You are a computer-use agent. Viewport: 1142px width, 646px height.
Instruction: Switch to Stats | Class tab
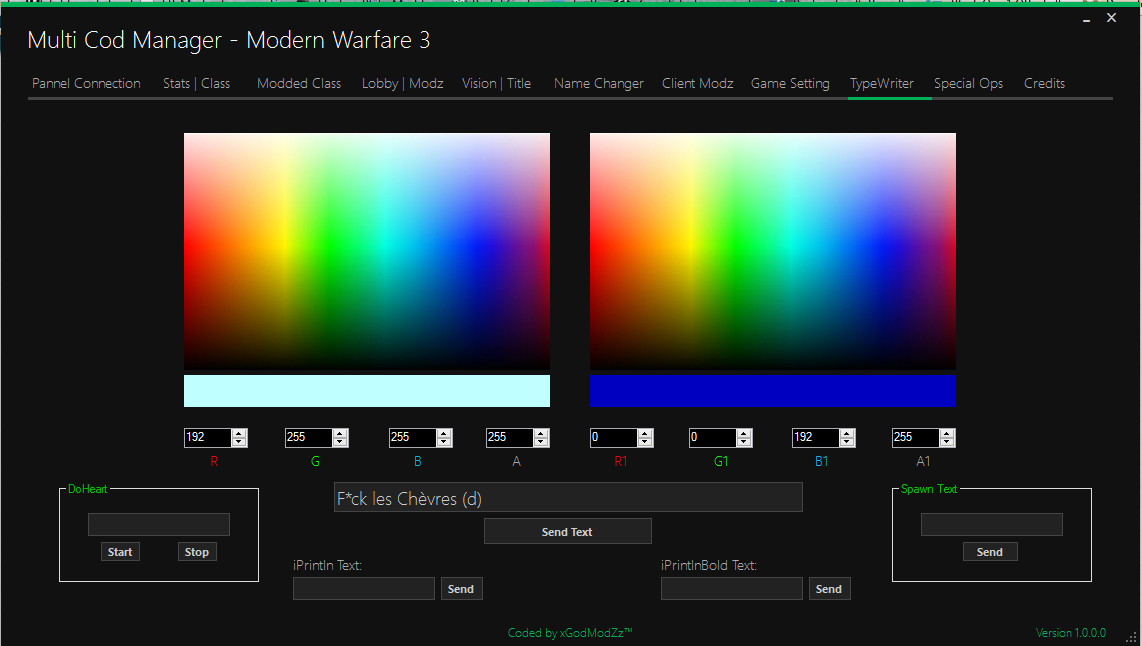coord(197,84)
